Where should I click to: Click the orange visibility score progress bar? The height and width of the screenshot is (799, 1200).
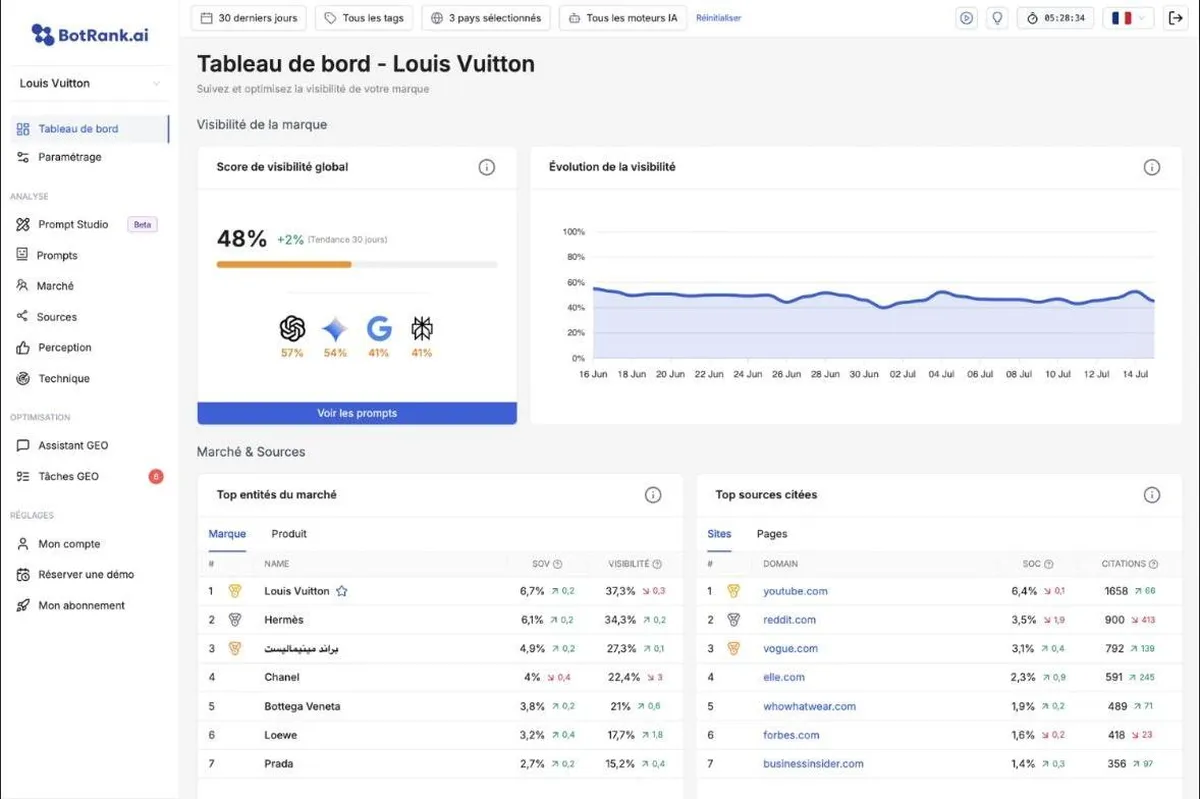pyautogui.click(x=284, y=264)
